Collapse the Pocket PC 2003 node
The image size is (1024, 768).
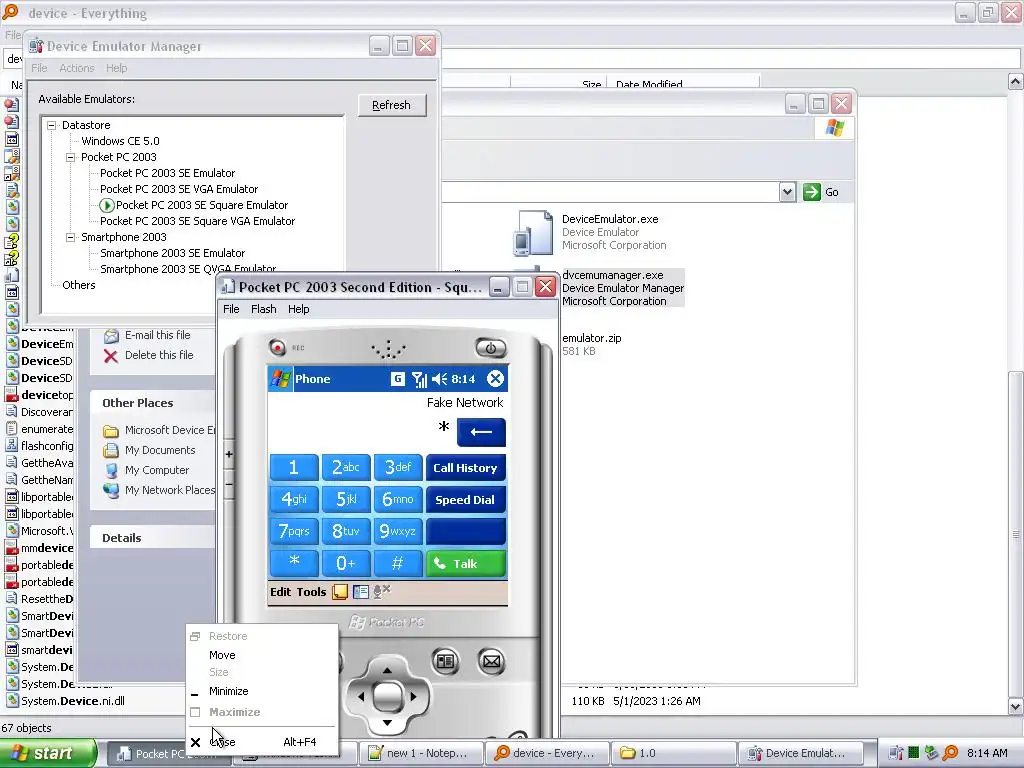pos(71,157)
